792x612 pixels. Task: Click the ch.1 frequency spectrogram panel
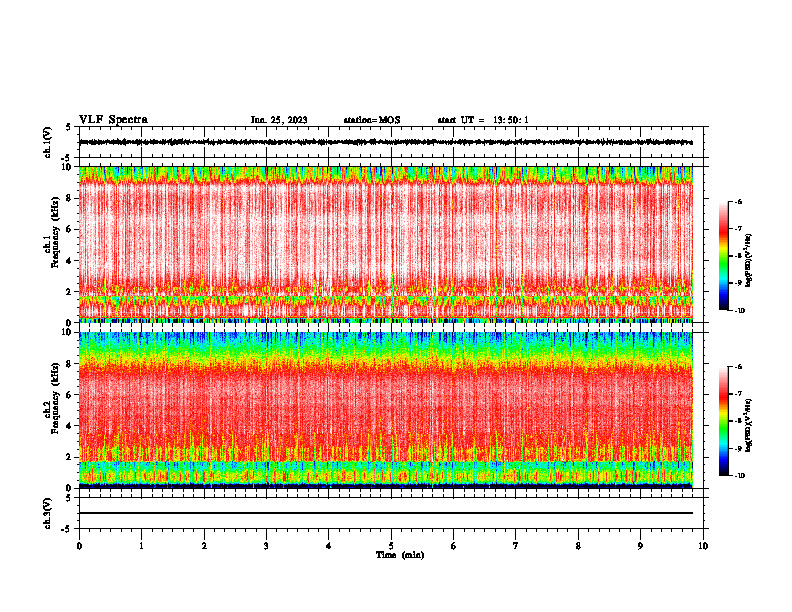point(386,244)
